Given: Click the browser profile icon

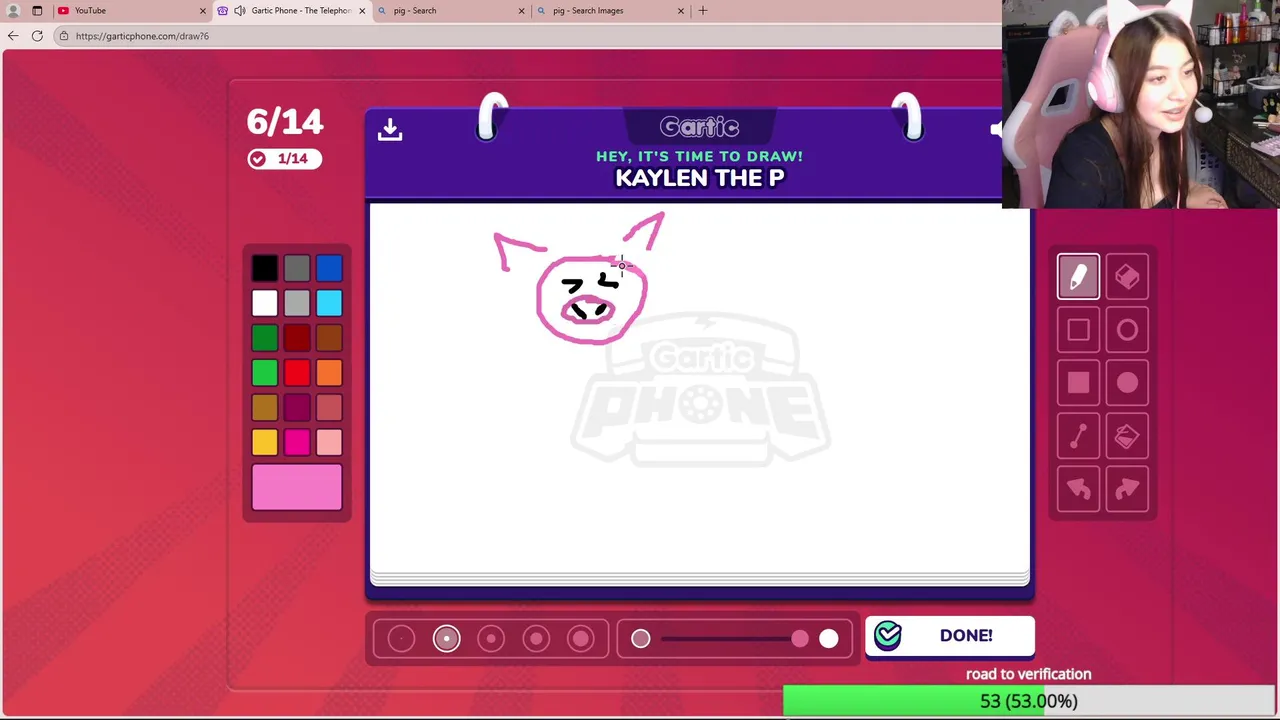Looking at the screenshot, I should (x=13, y=11).
